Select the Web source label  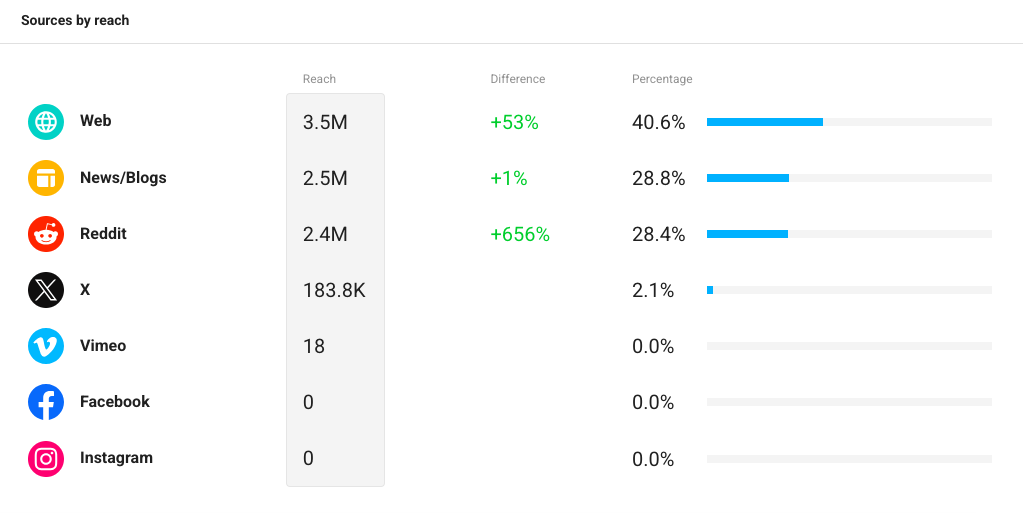click(95, 121)
